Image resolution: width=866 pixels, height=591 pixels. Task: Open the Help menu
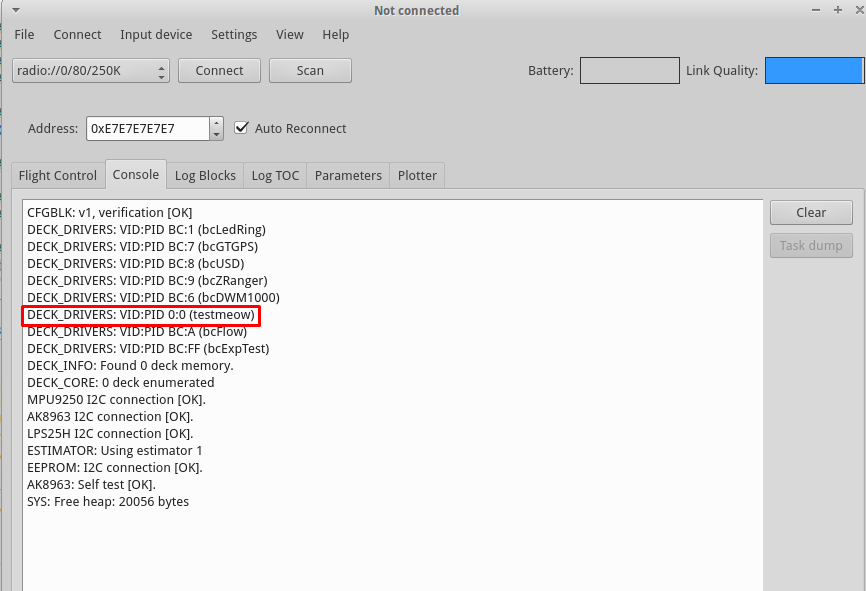point(336,34)
